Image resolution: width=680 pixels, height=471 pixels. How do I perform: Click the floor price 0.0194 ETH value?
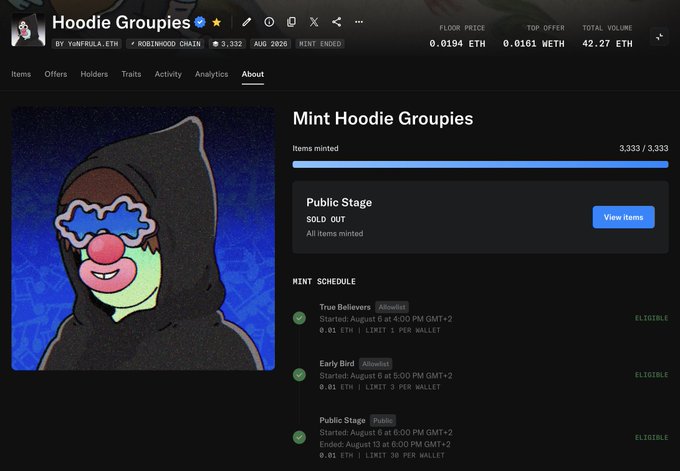458,44
